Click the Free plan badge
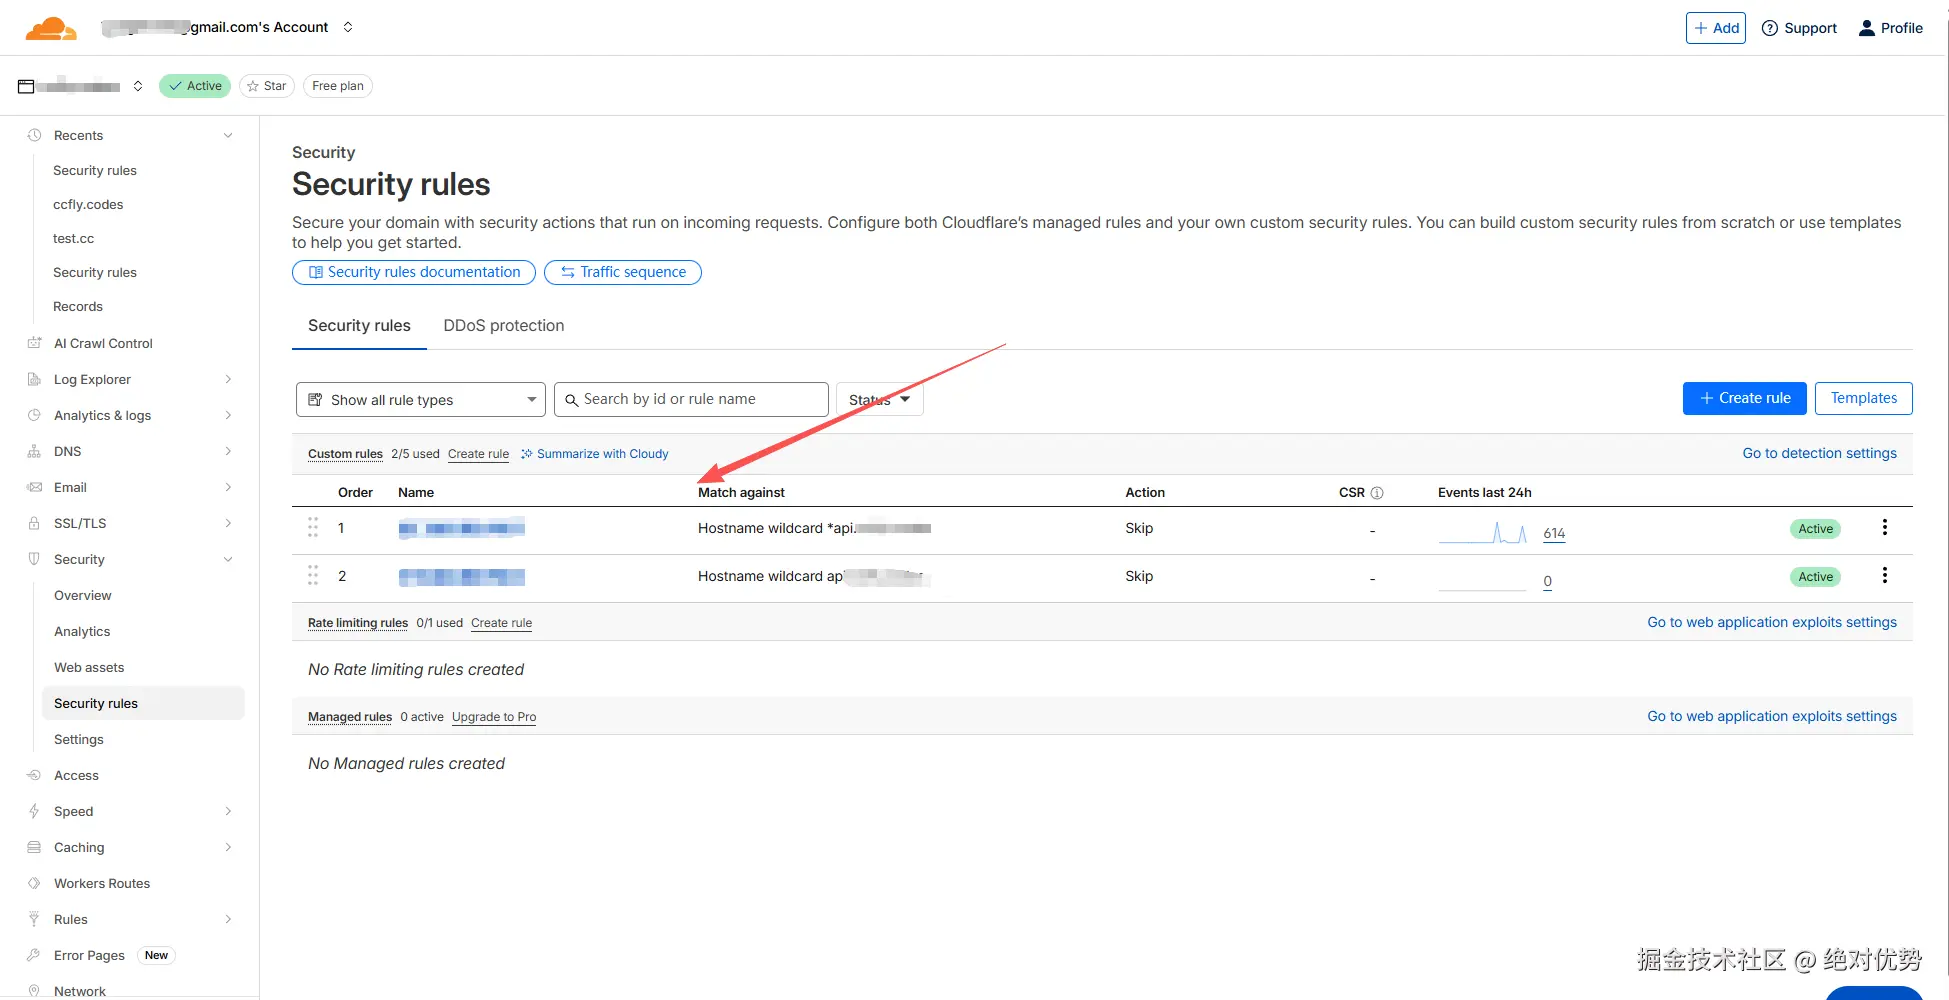Image resolution: width=1949 pixels, height=1000 pixels. (338, 86)
